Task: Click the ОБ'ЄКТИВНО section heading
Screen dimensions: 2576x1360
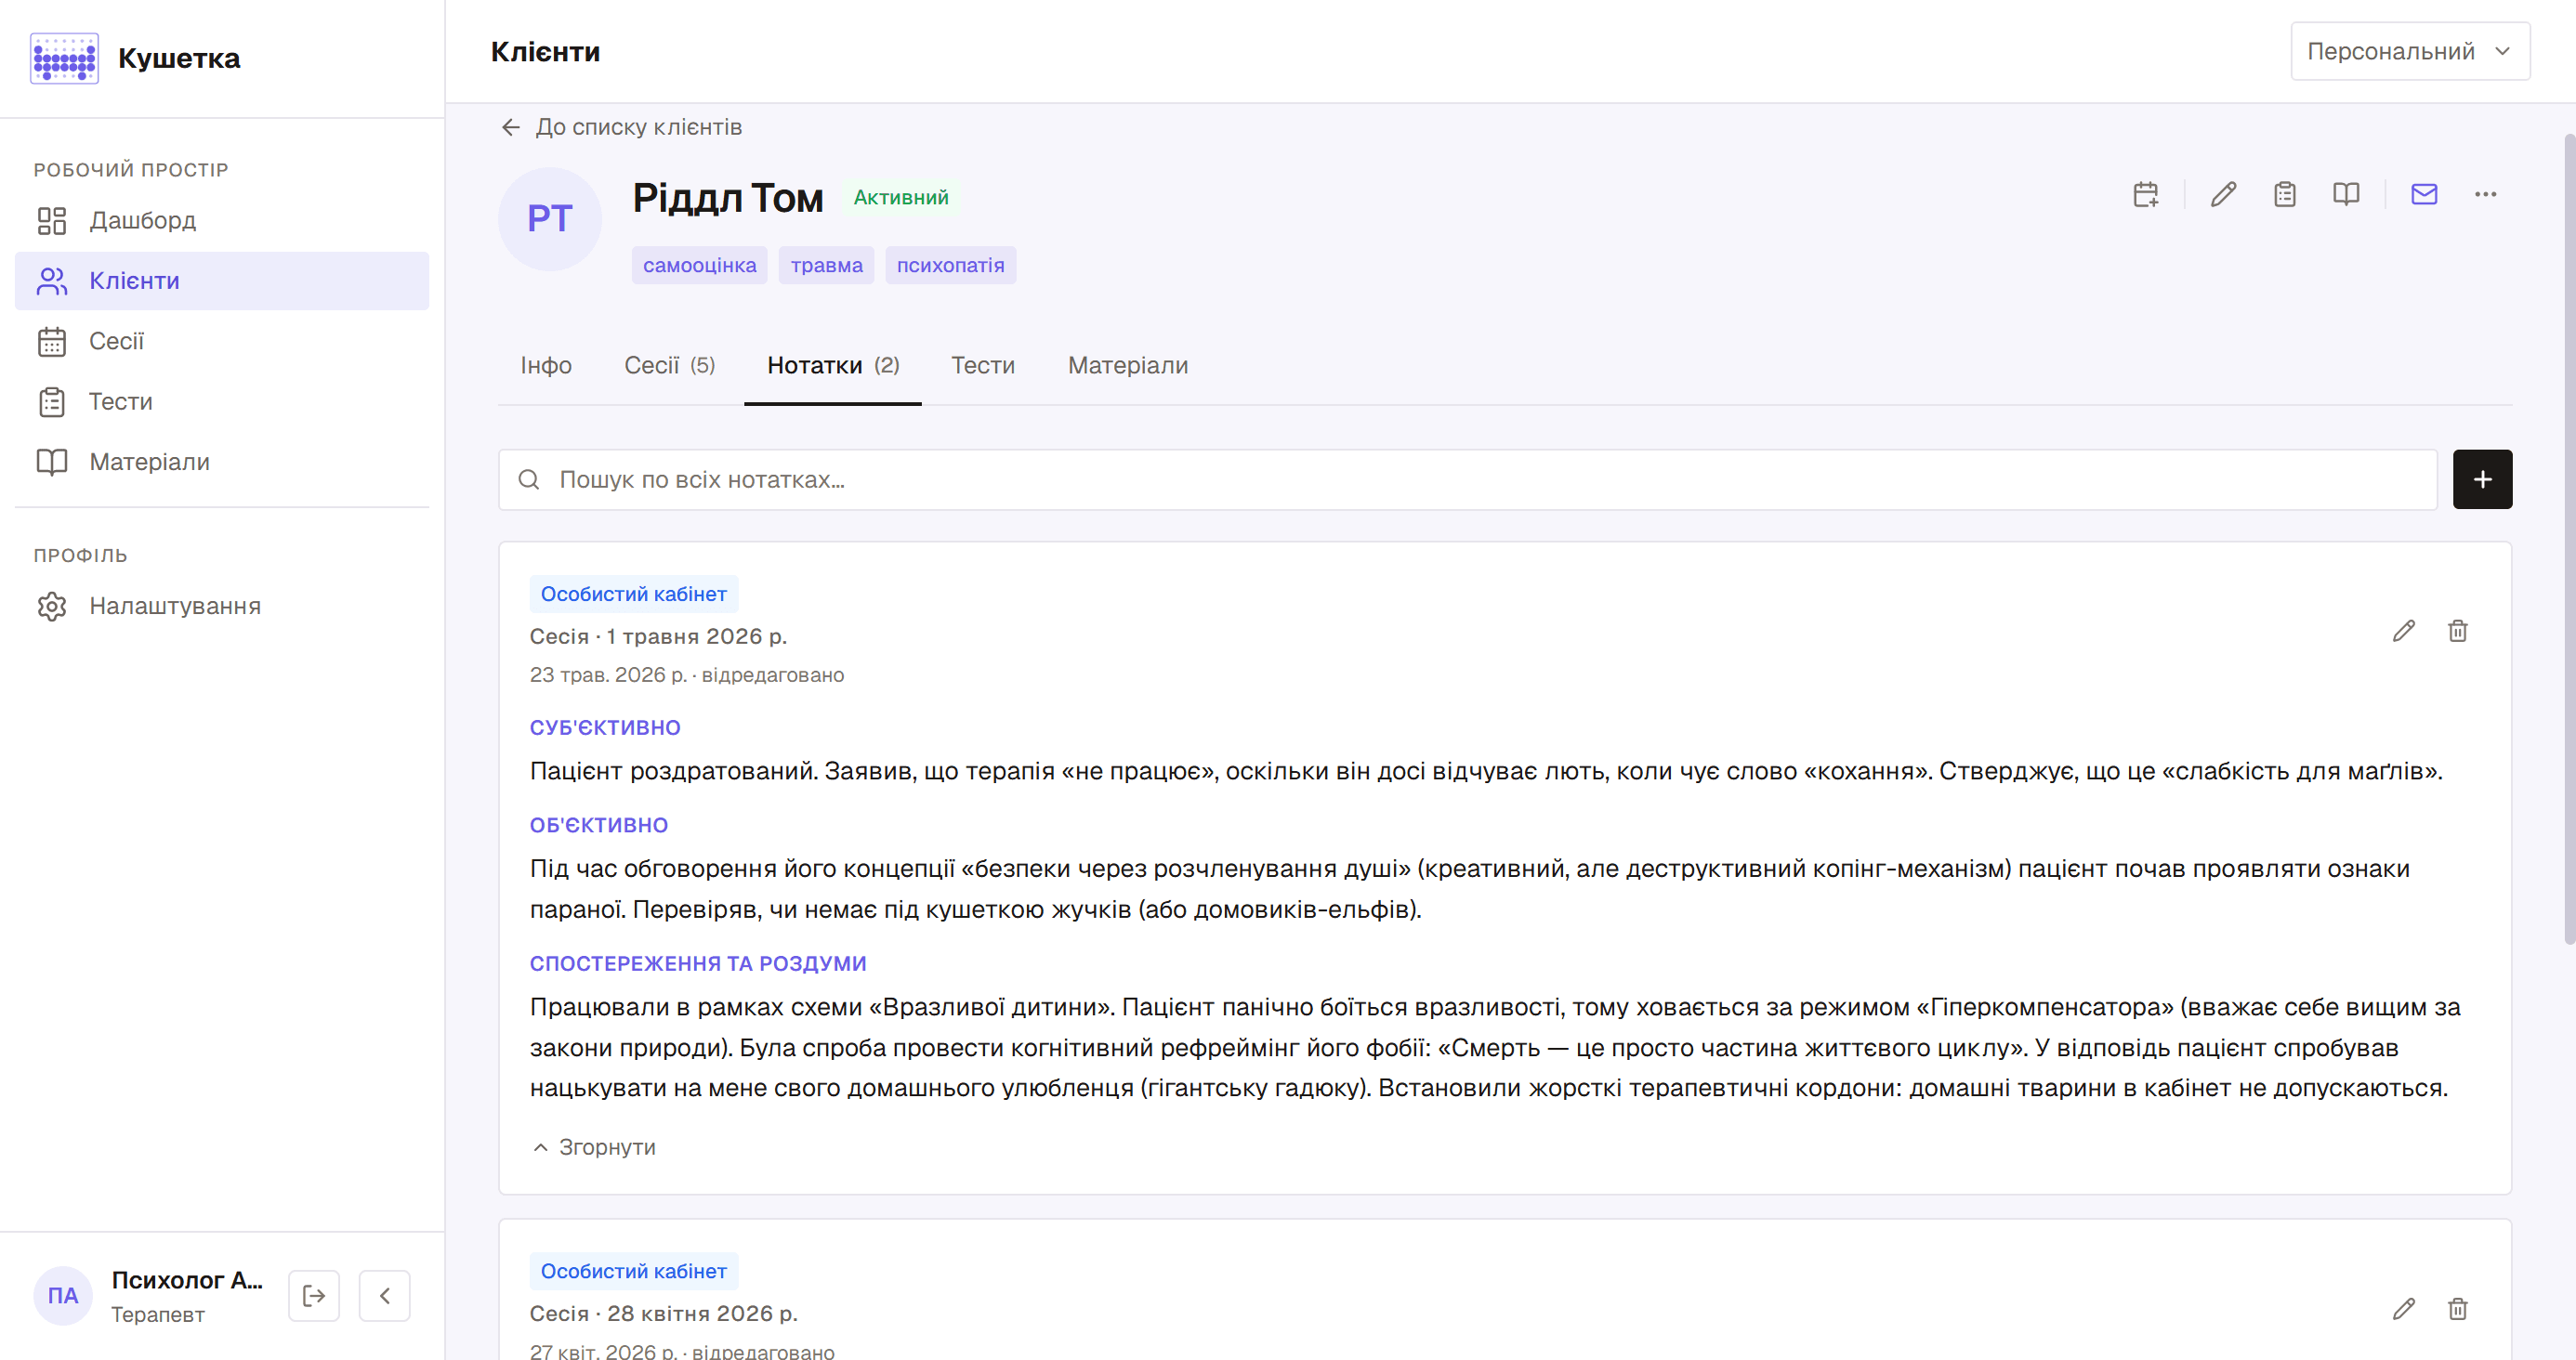Action: [x=599, y=825]
